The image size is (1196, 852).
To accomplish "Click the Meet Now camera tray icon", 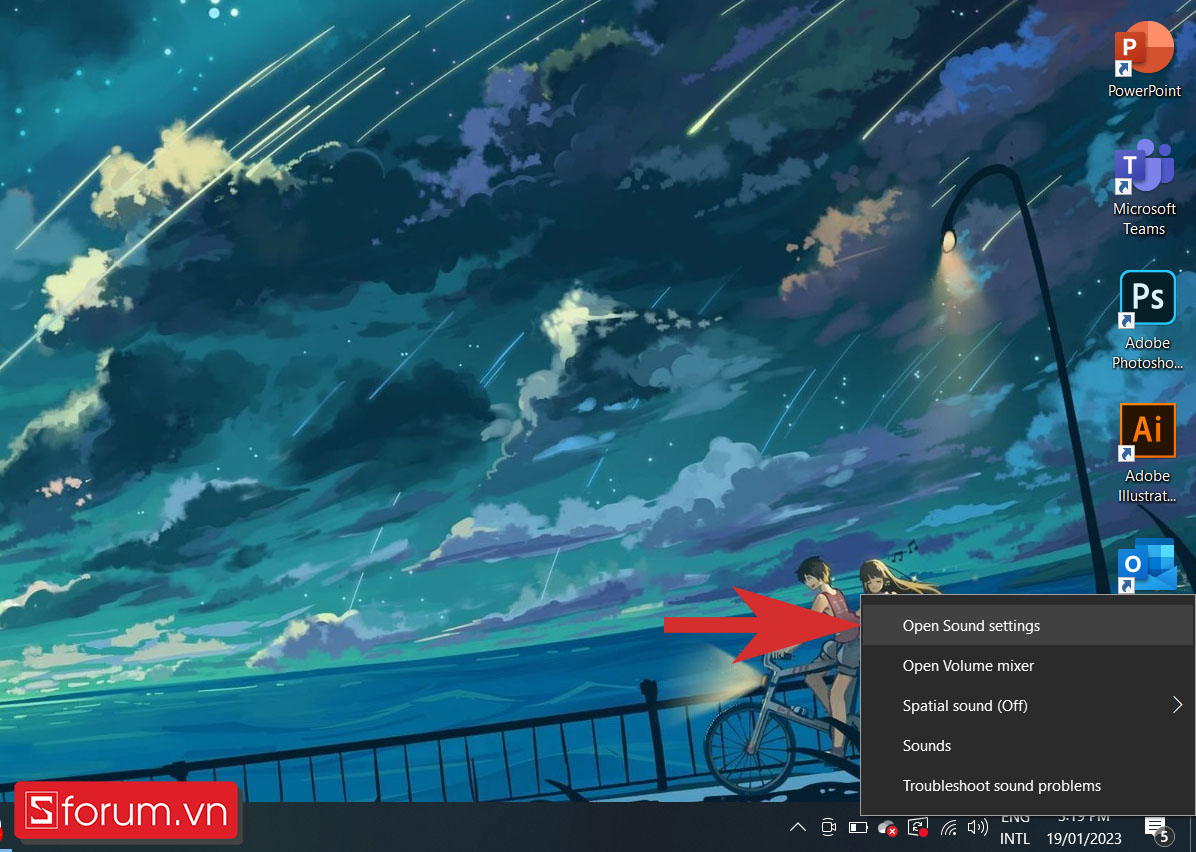I will tap(828, 828).
